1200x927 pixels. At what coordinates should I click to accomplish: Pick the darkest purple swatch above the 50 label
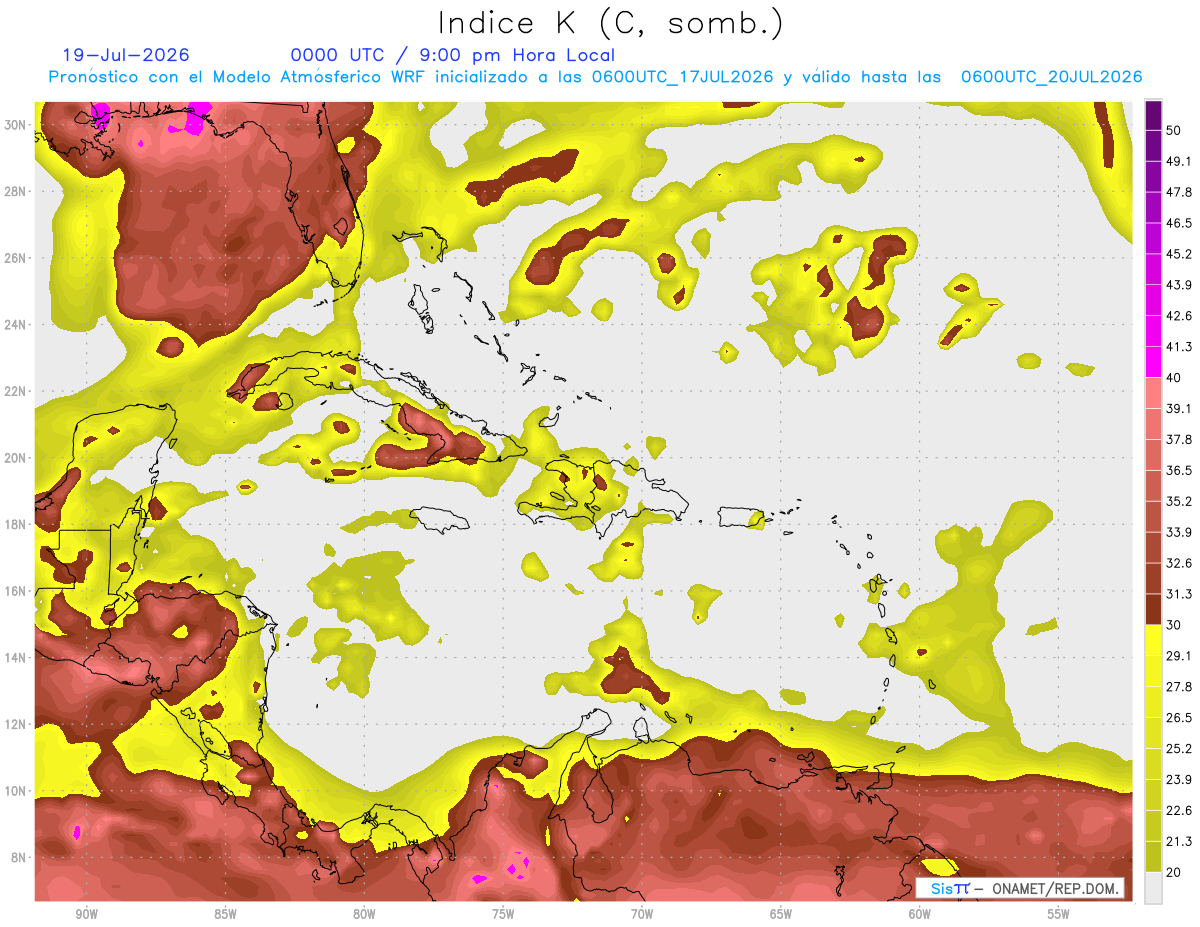tap(1153, 116)
